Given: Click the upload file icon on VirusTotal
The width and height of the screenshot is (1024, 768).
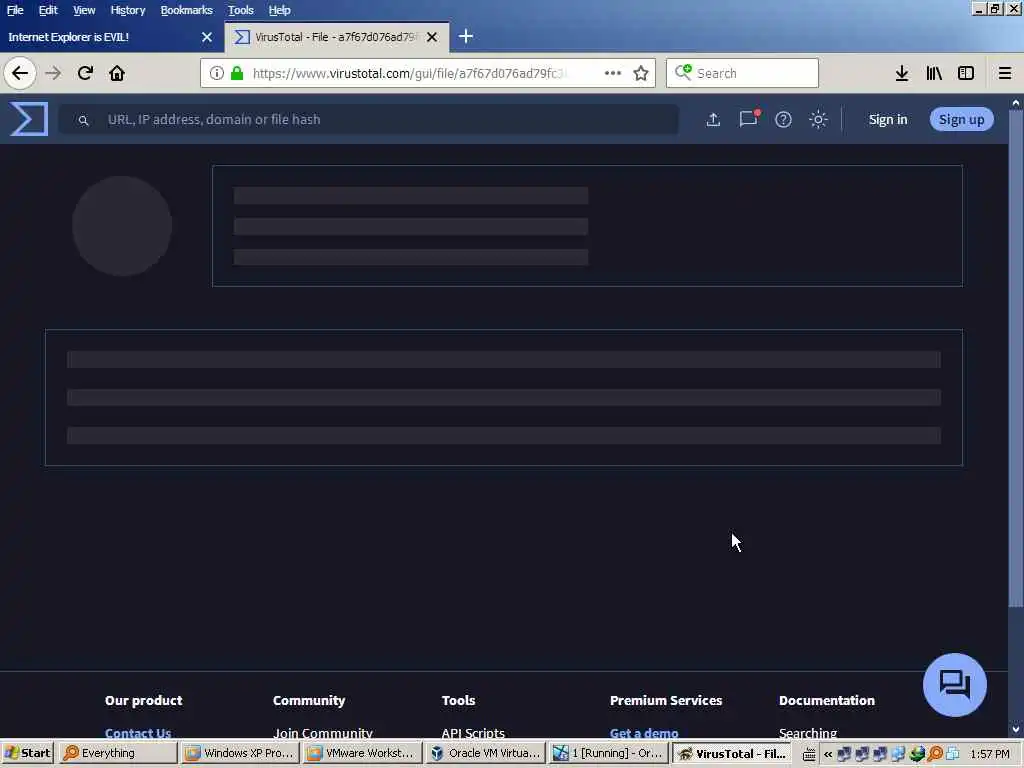Looking at the screenshot, I should [713, 120].
